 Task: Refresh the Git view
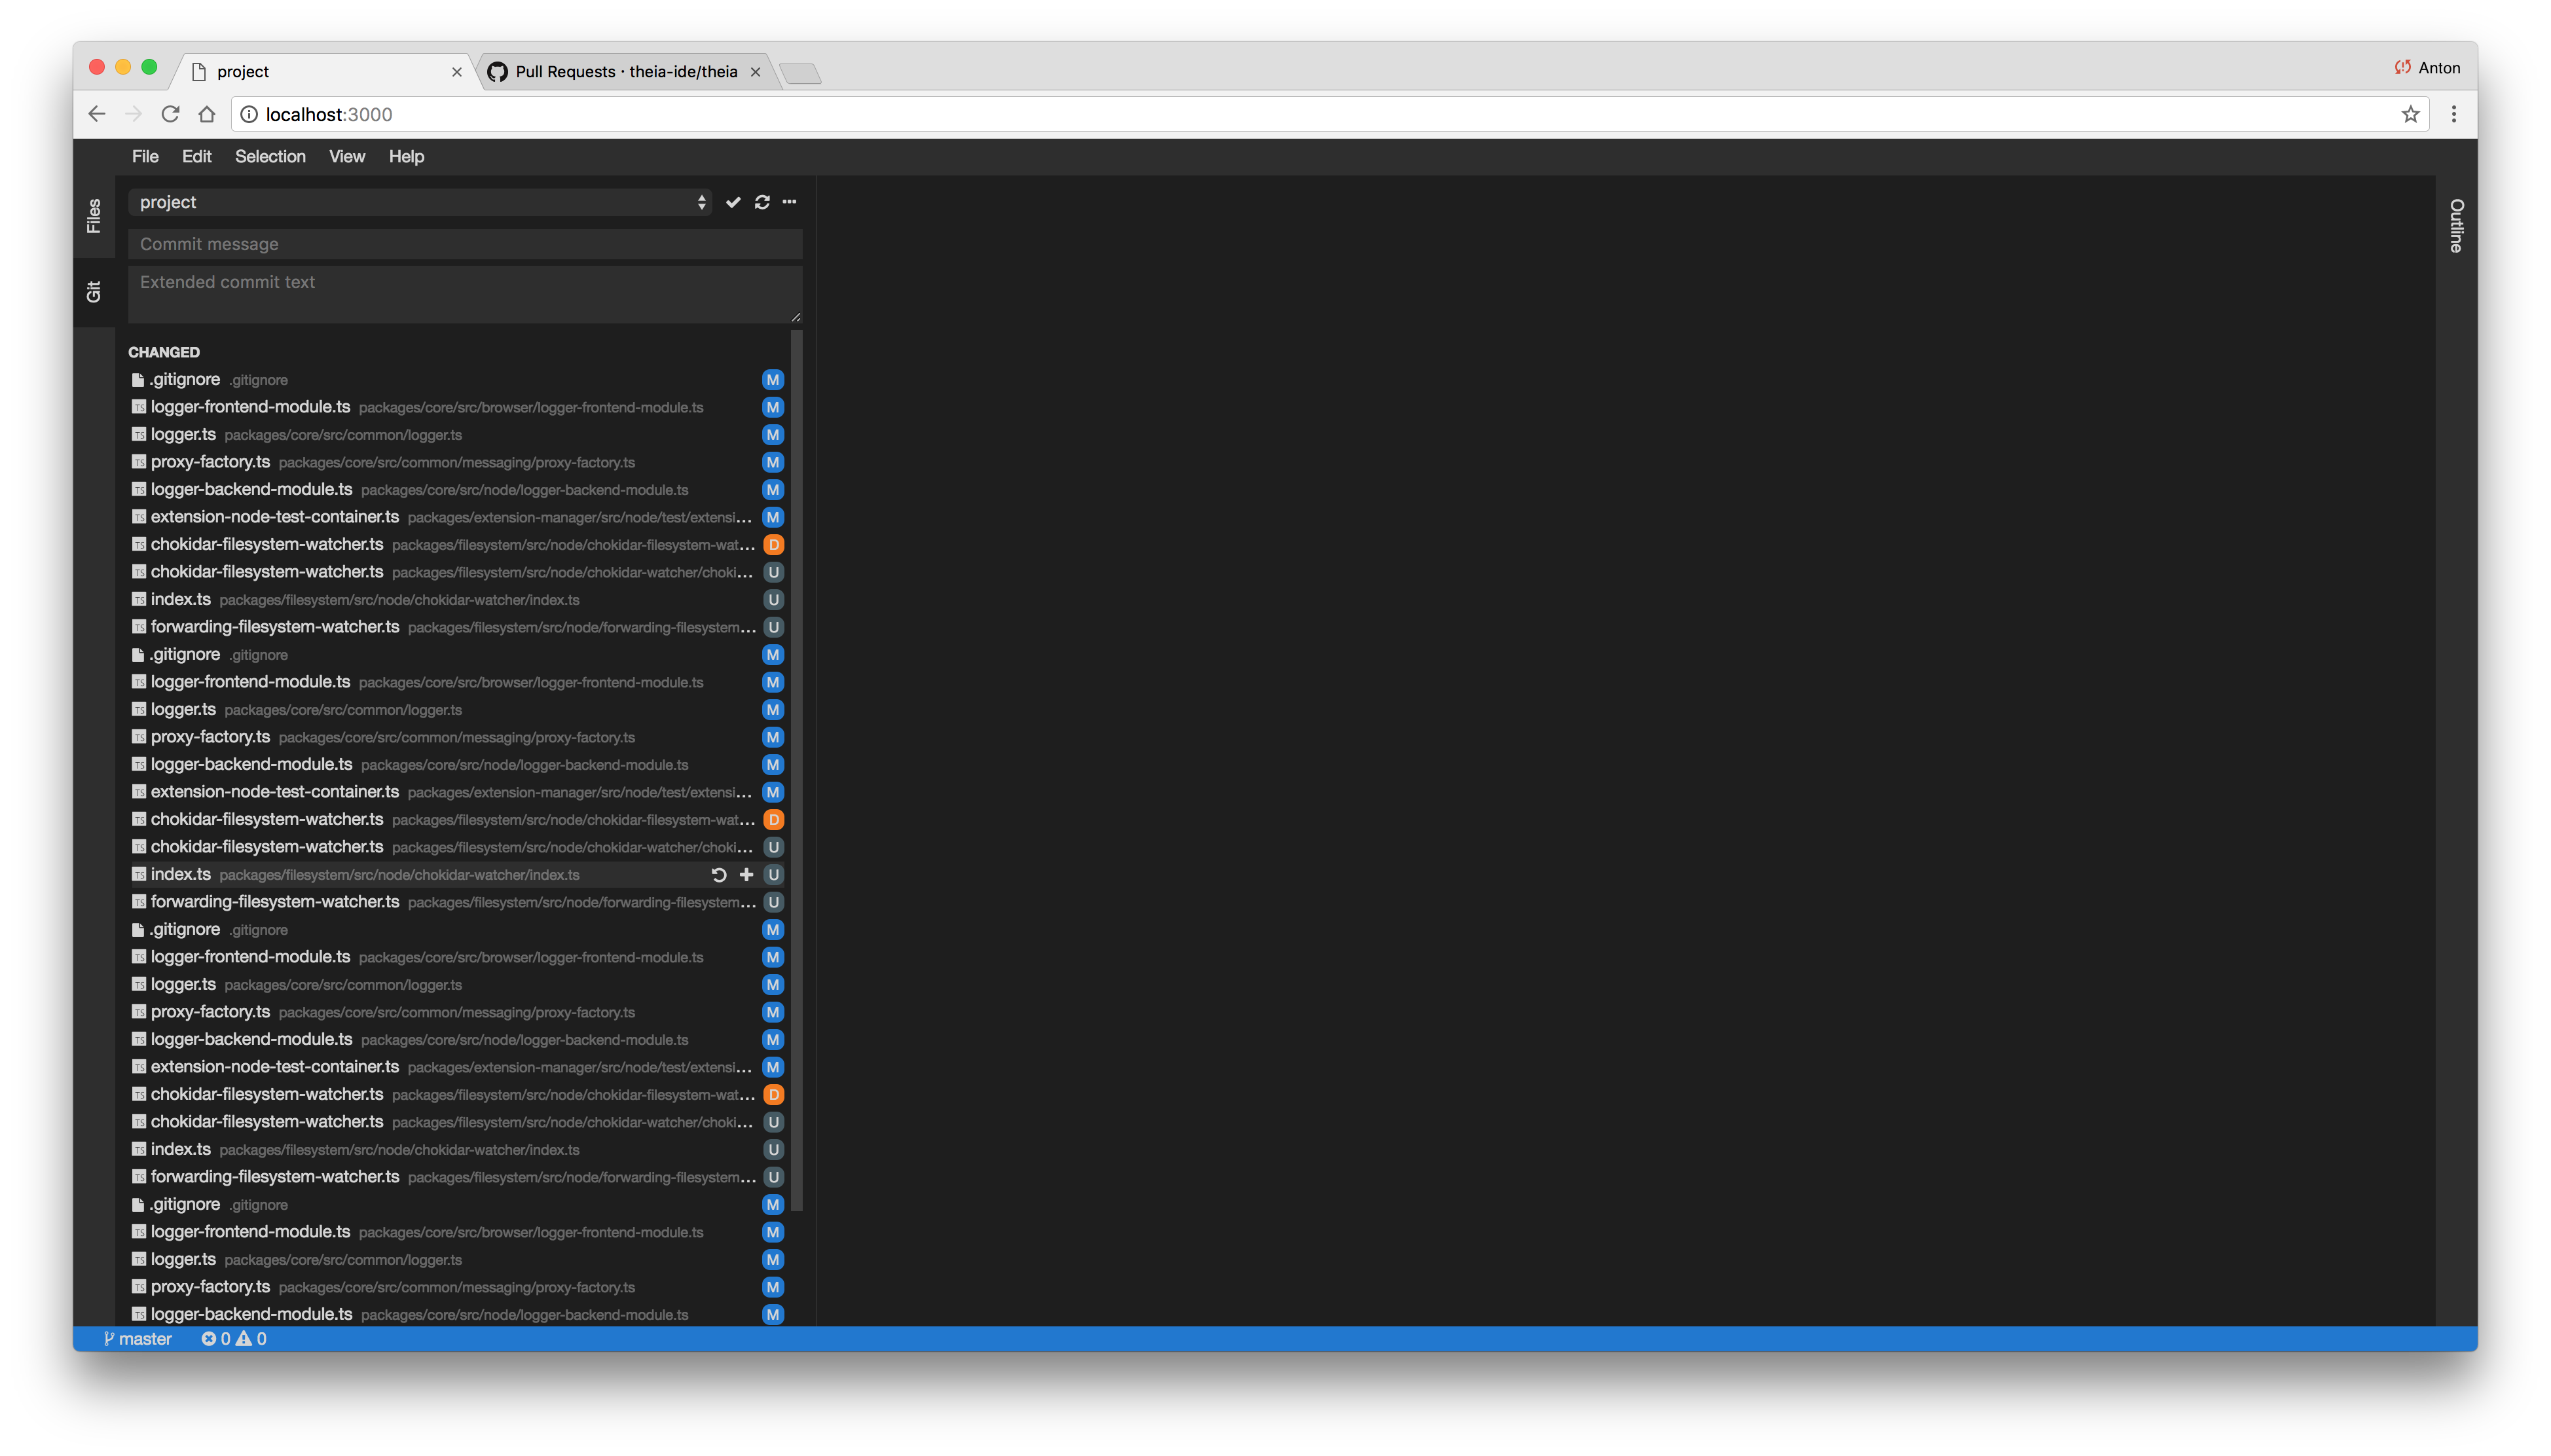click(762, 202)
